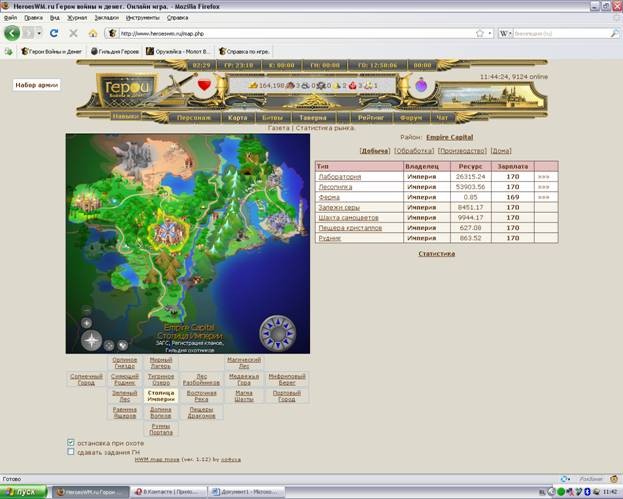Click the gold pile resource icon

click(253, 85)
